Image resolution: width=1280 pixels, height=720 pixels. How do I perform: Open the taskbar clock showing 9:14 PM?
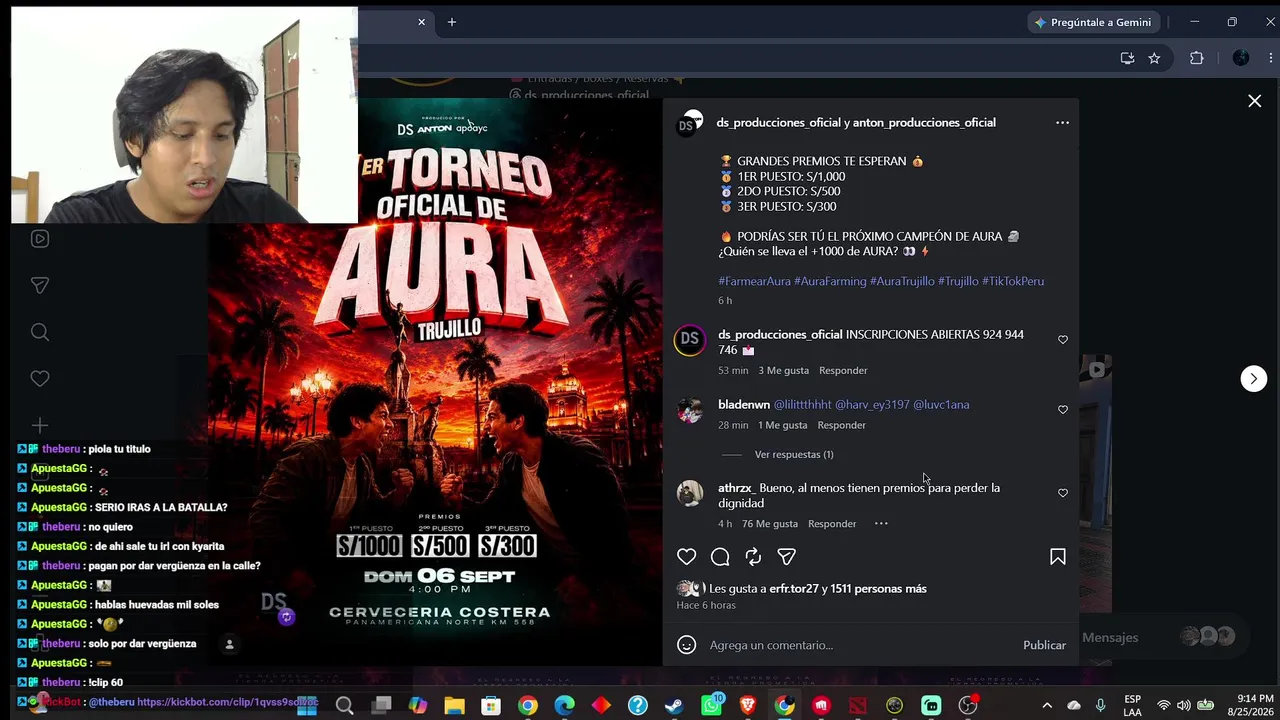click(x=1254, y=705)
